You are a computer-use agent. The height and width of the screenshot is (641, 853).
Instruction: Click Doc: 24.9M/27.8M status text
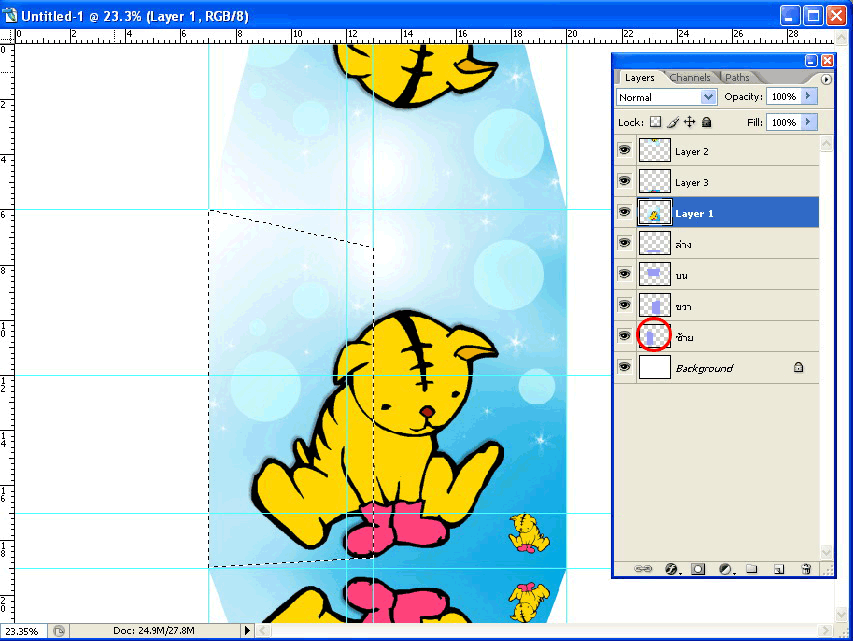pyautogui.click(x=154, y=631)
